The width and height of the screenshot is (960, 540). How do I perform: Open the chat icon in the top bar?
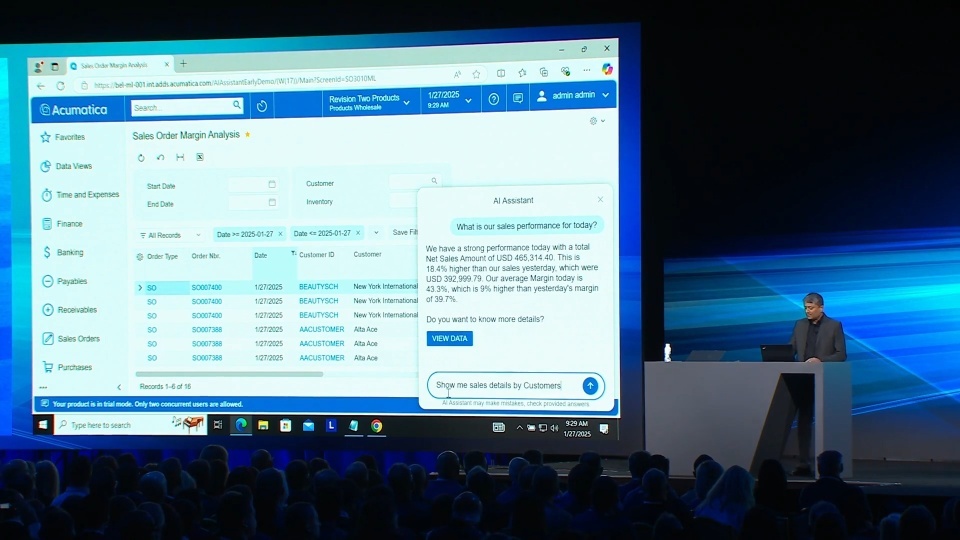tap(518, 98)
